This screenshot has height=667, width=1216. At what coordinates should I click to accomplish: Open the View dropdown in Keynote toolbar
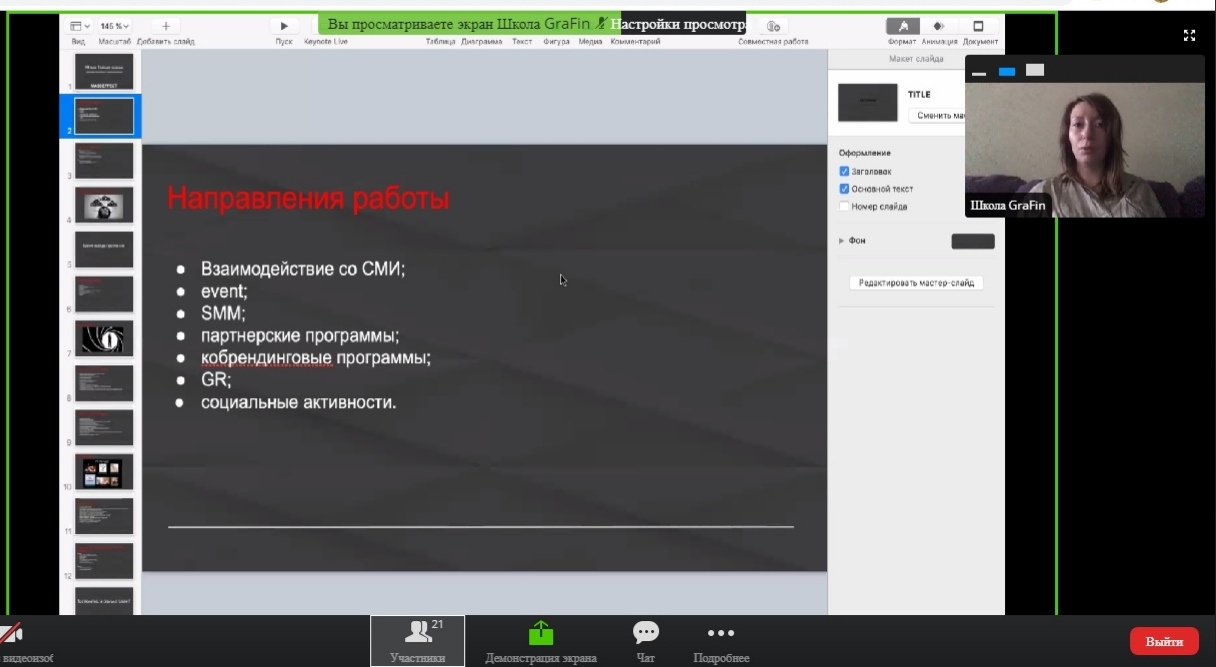coord(79,26)
